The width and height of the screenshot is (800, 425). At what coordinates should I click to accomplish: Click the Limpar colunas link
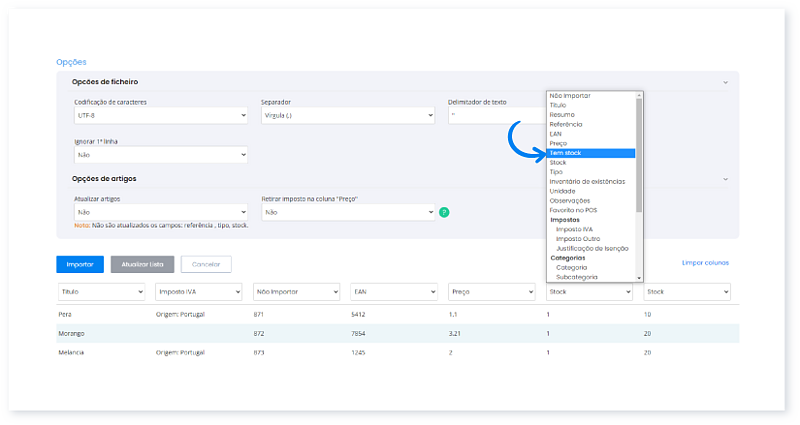(x=705, y=263)
